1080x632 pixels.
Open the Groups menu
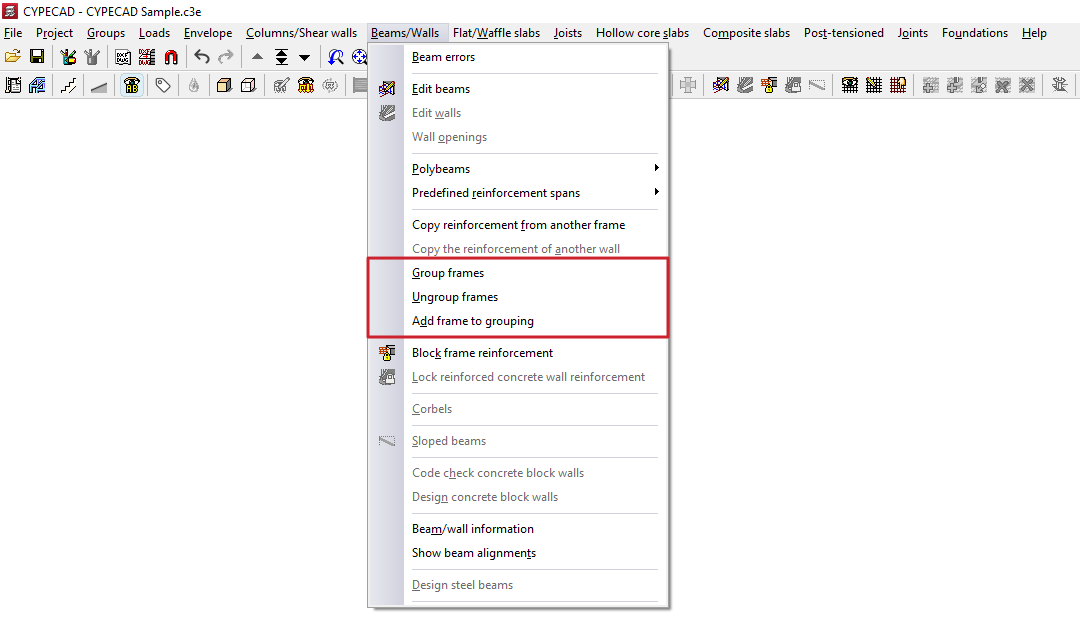click(106, 33)
